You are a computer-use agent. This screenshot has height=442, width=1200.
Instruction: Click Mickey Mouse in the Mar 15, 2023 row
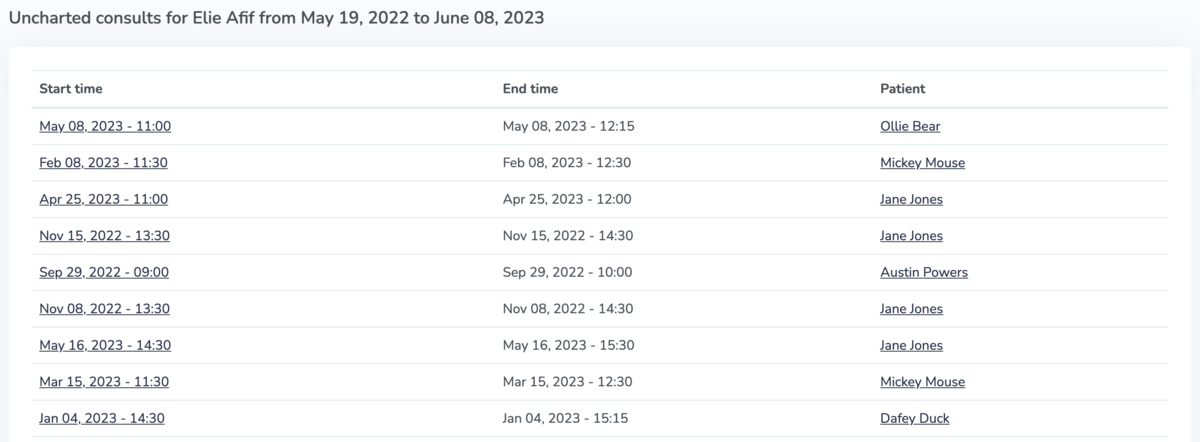click(x=922, y=382)
